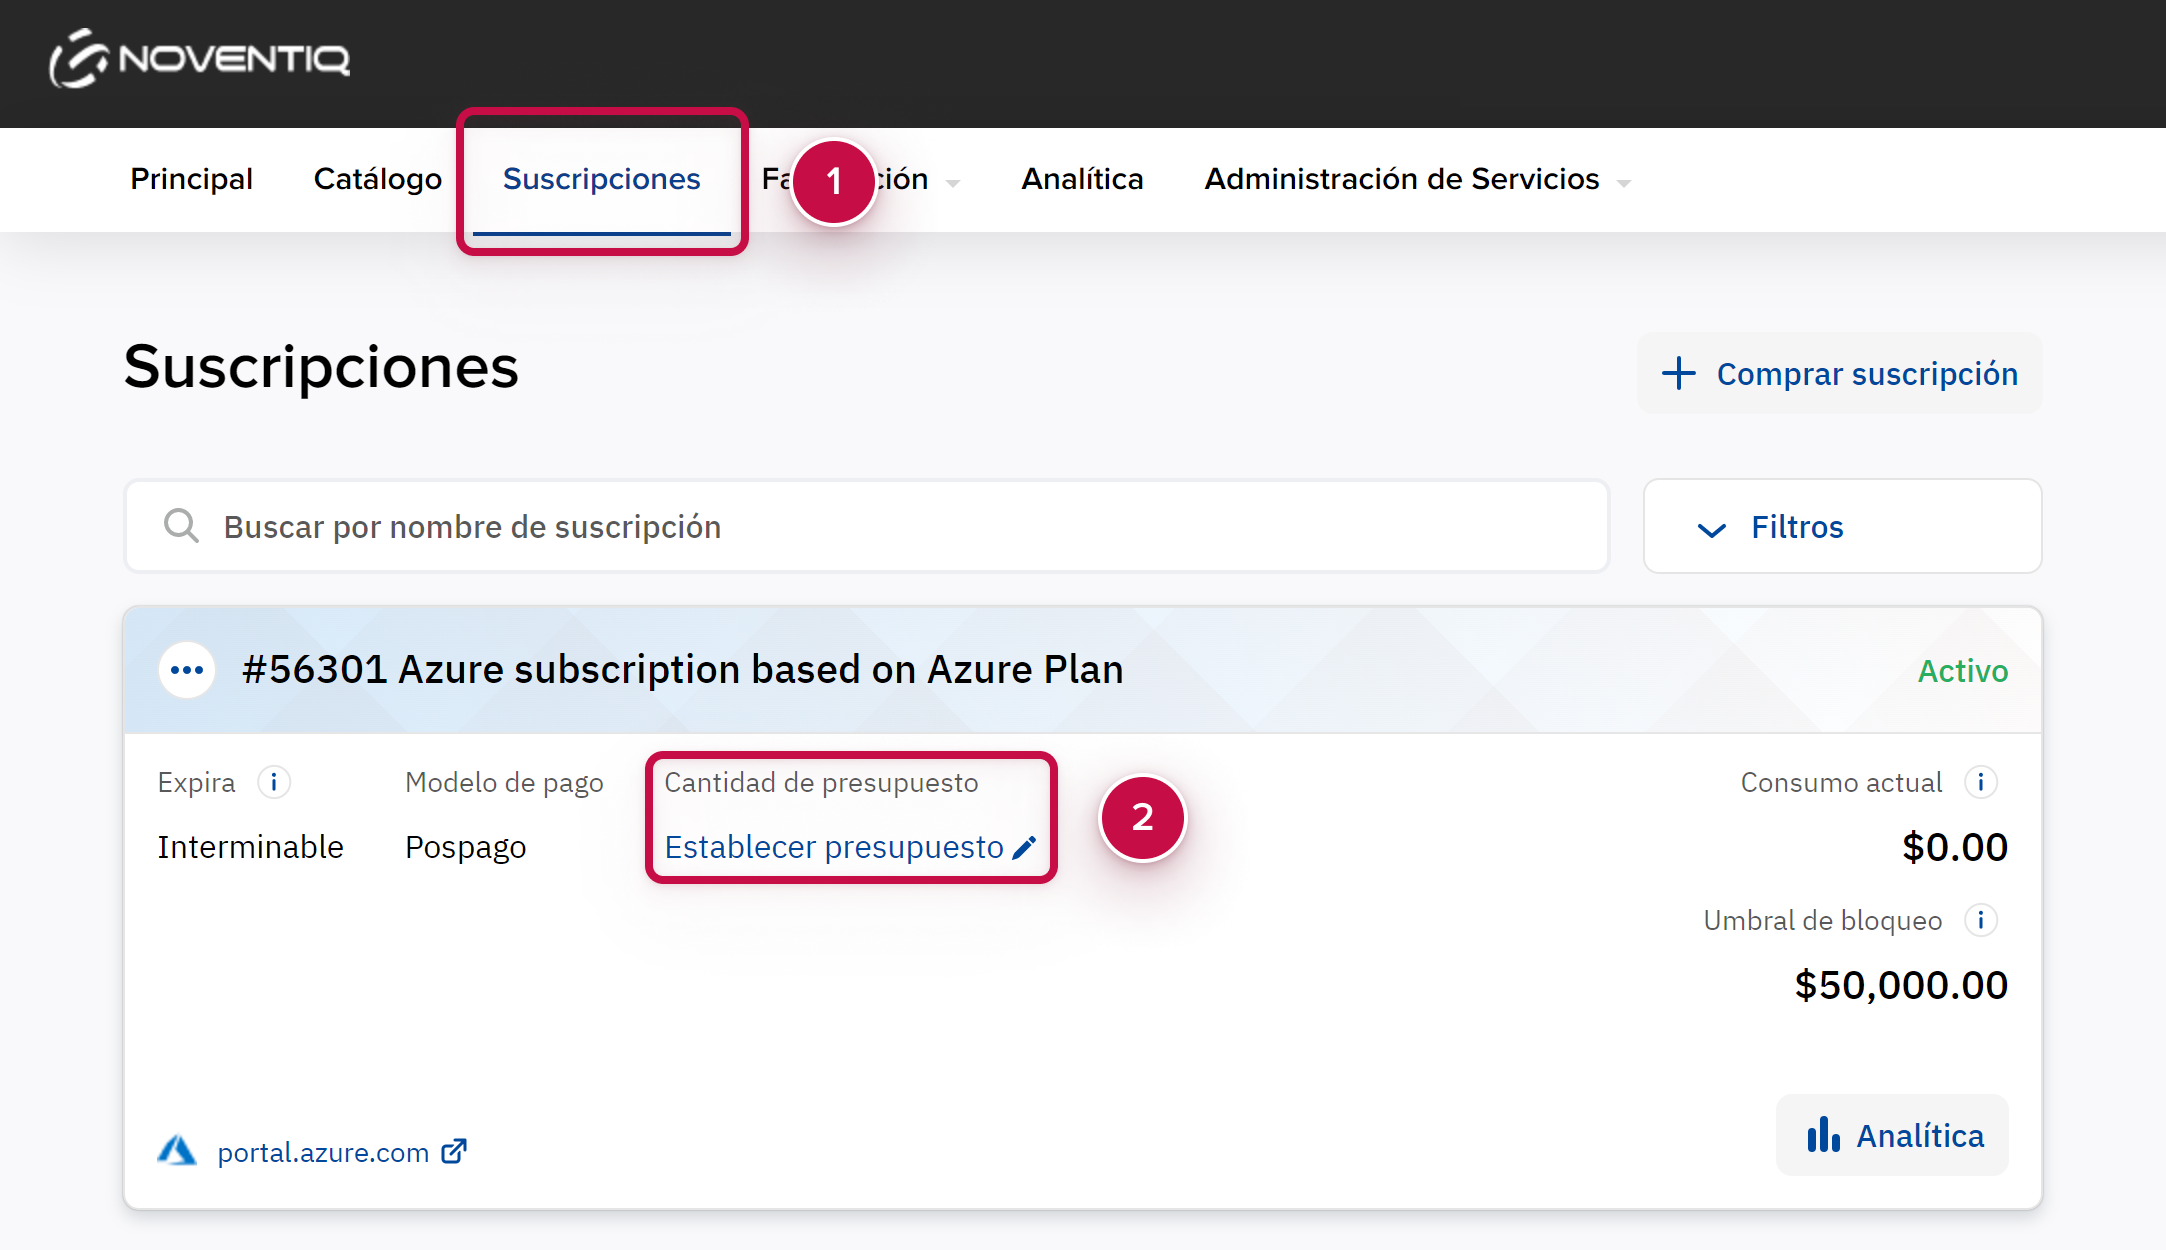2166x1250 pixels.
Task: Click the Expira info icon
Action: coord(273,782)
